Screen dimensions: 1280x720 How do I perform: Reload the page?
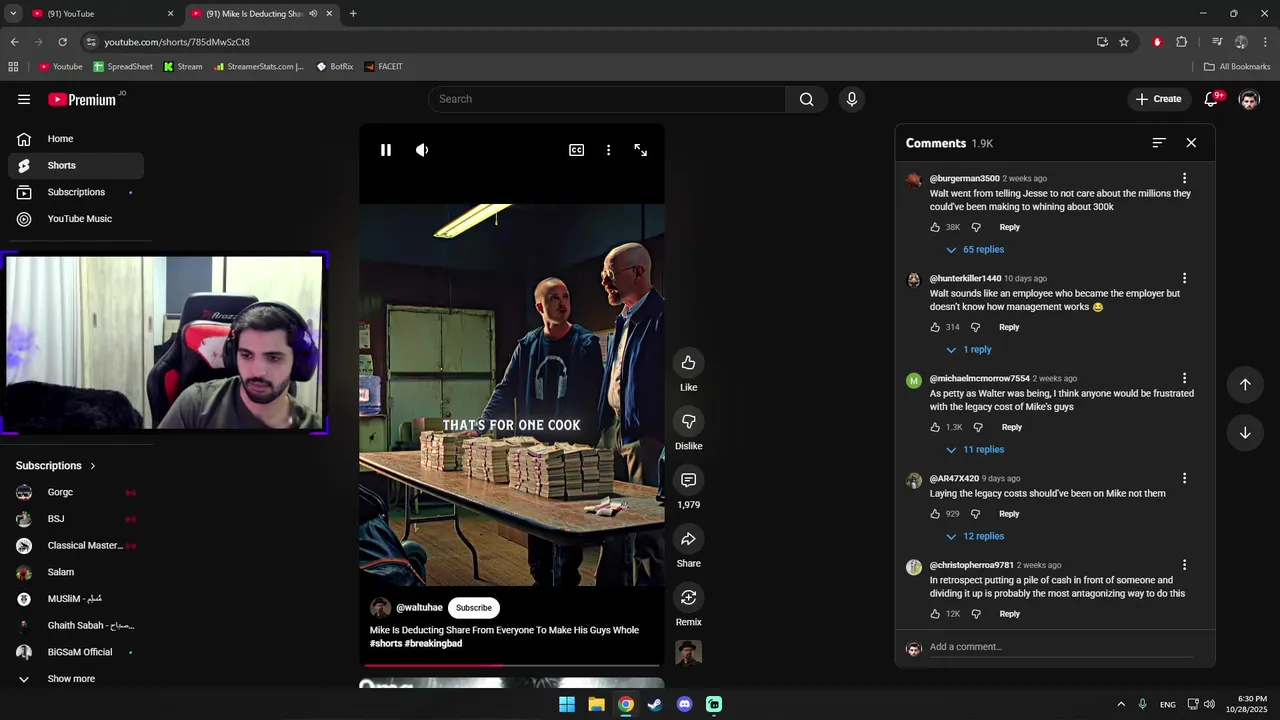(62, 42)
